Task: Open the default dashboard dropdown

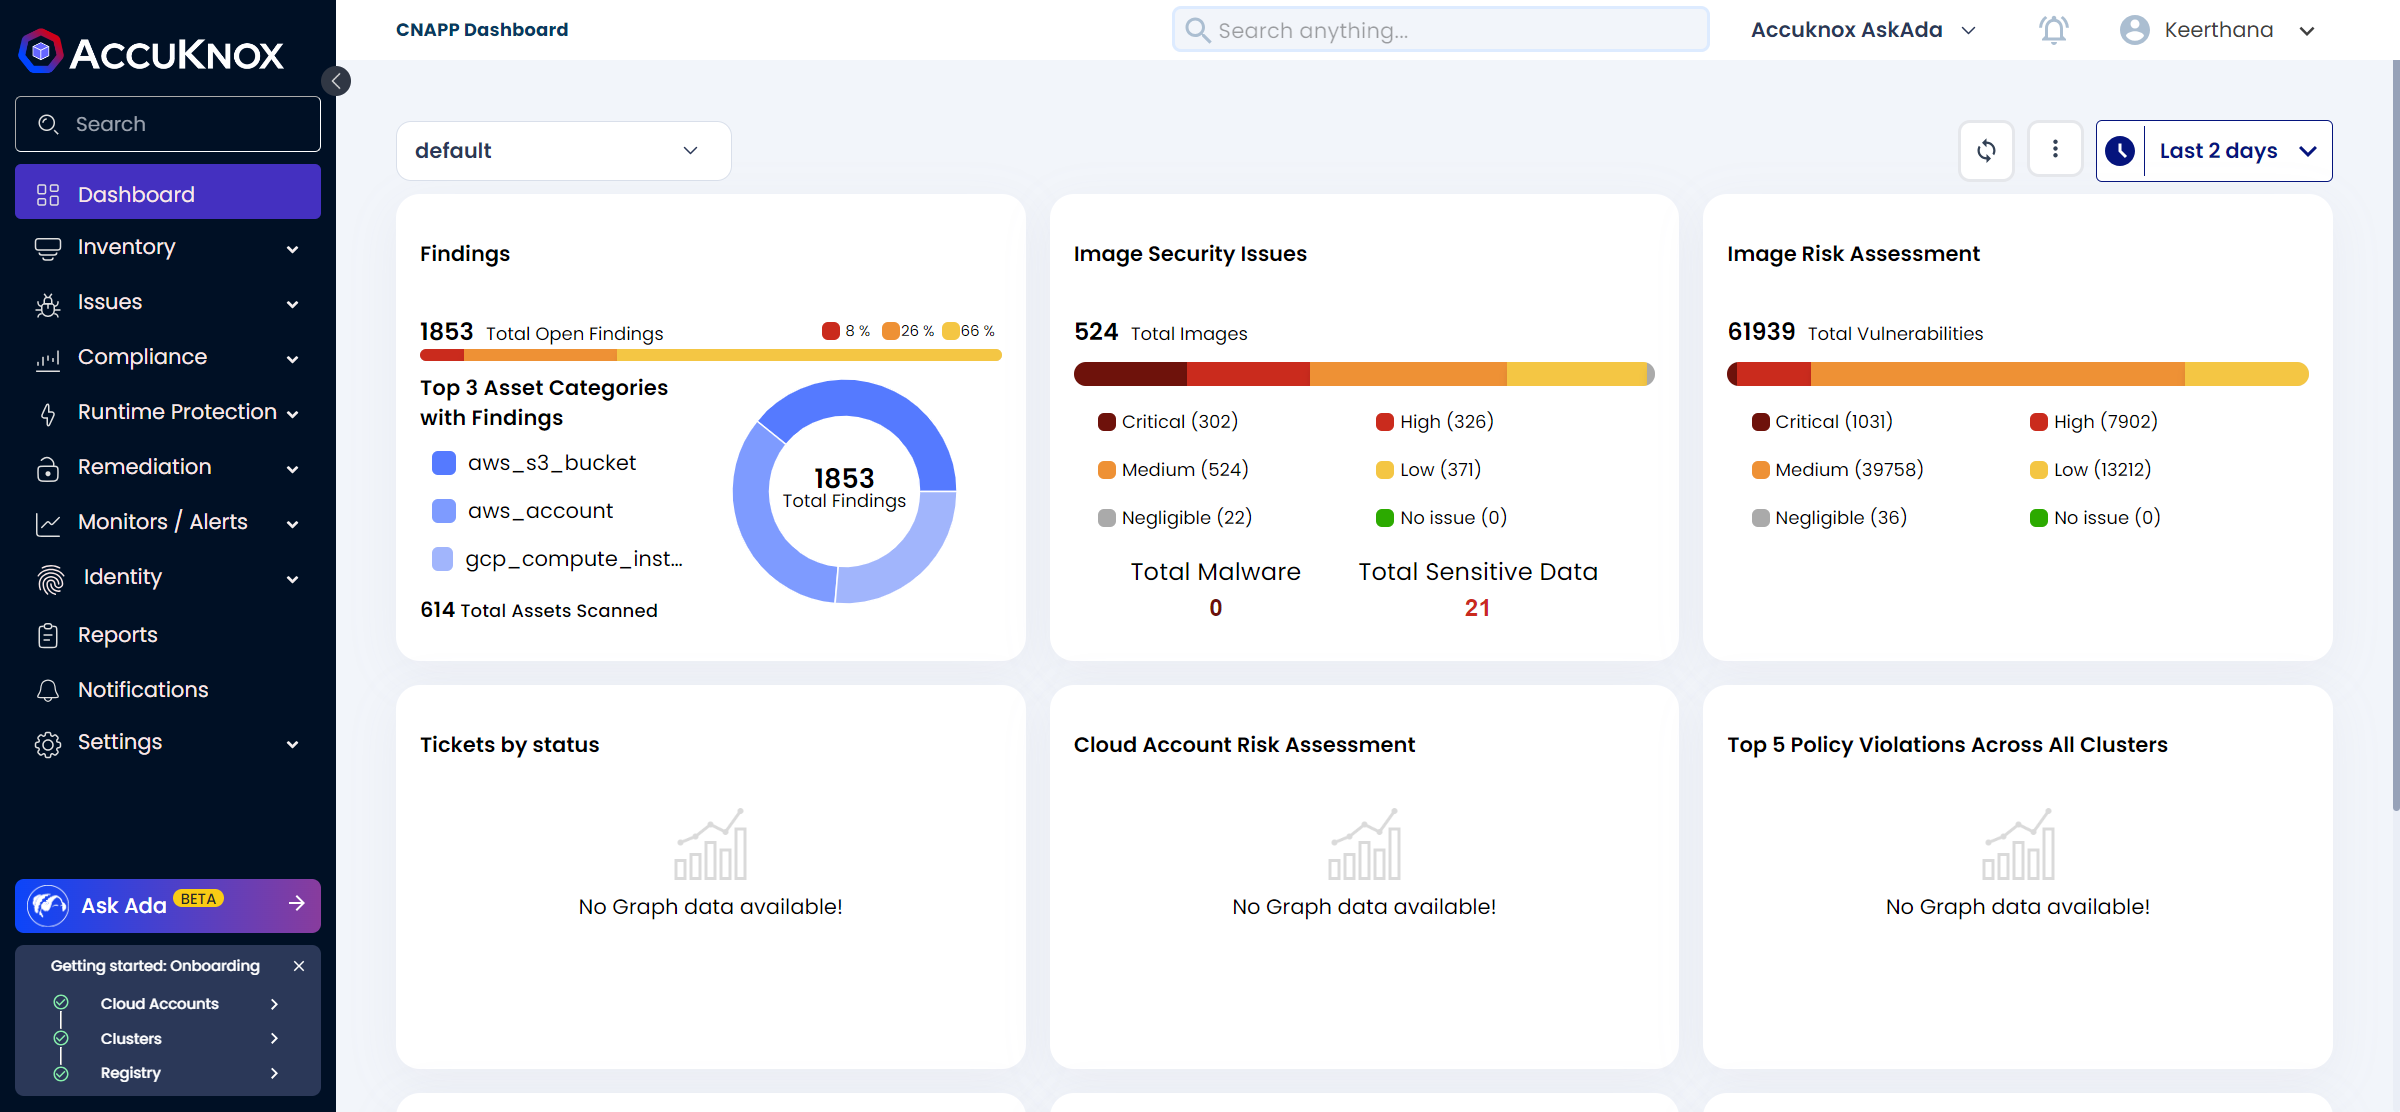Action: tap(563, 151)
